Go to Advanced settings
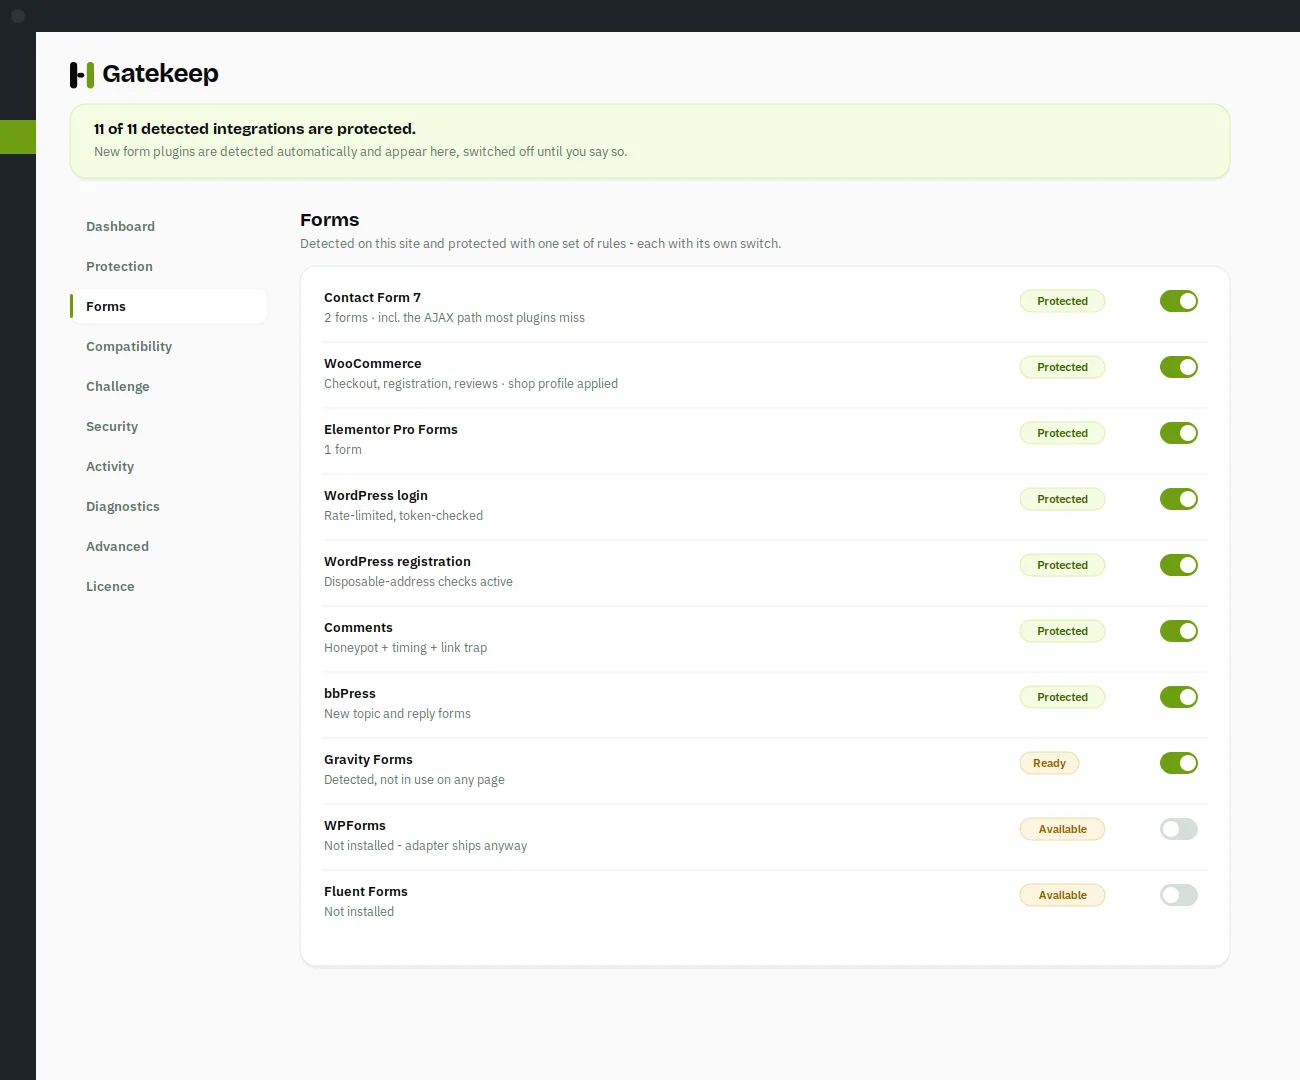Image resolution: width=1300 pixels, height=1080 pixels. click(168, 546)
